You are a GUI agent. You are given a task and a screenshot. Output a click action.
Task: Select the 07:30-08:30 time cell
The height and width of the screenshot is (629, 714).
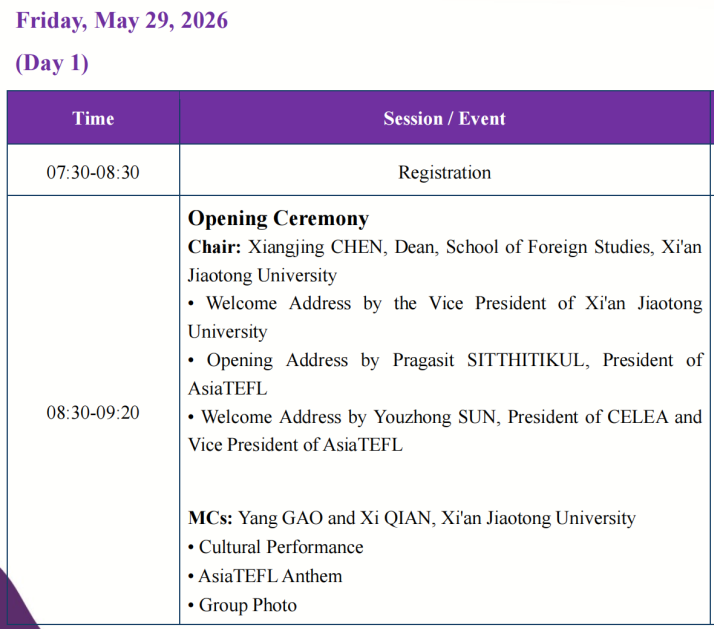pos(93,173)
